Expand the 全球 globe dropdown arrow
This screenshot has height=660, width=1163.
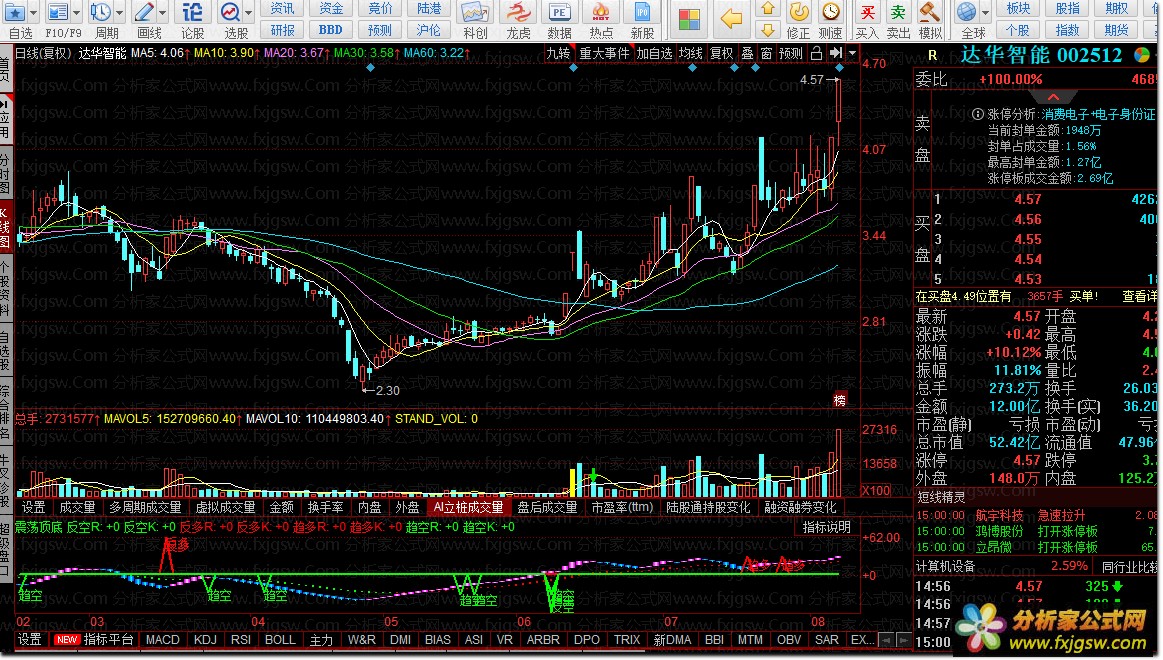pos(985,13)
